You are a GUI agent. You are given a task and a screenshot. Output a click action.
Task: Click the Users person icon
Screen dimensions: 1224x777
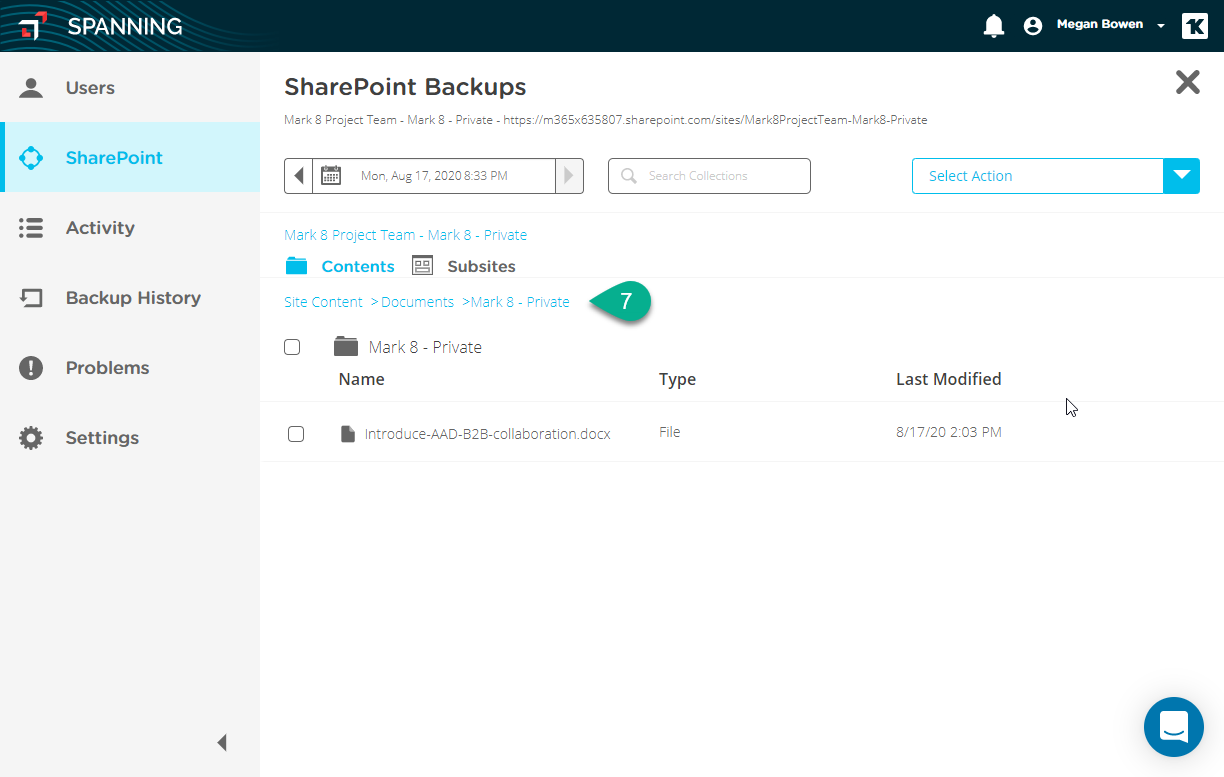pyautogui.click(x=31, y=87)
